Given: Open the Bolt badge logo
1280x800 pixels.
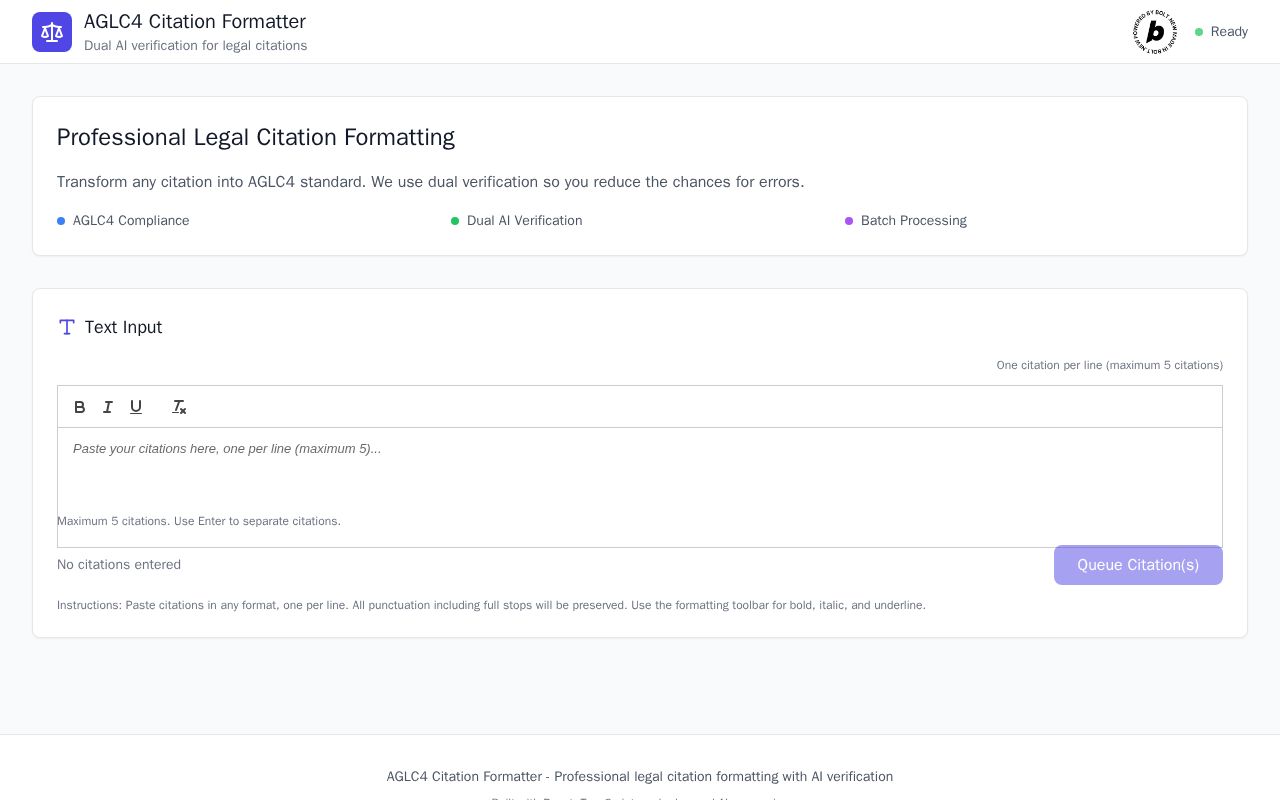Looking at the screenshot, I should coord(1155,32).
